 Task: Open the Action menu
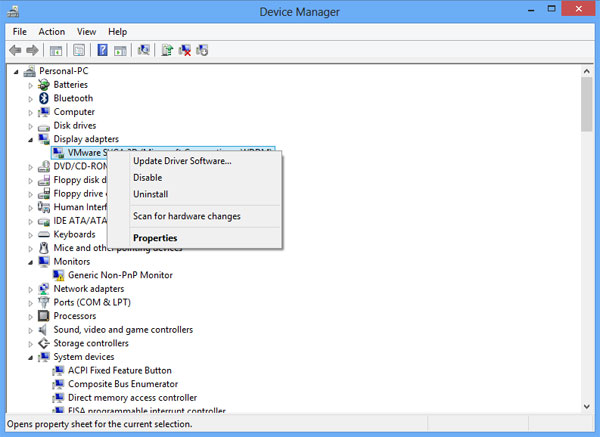point(51,32)
